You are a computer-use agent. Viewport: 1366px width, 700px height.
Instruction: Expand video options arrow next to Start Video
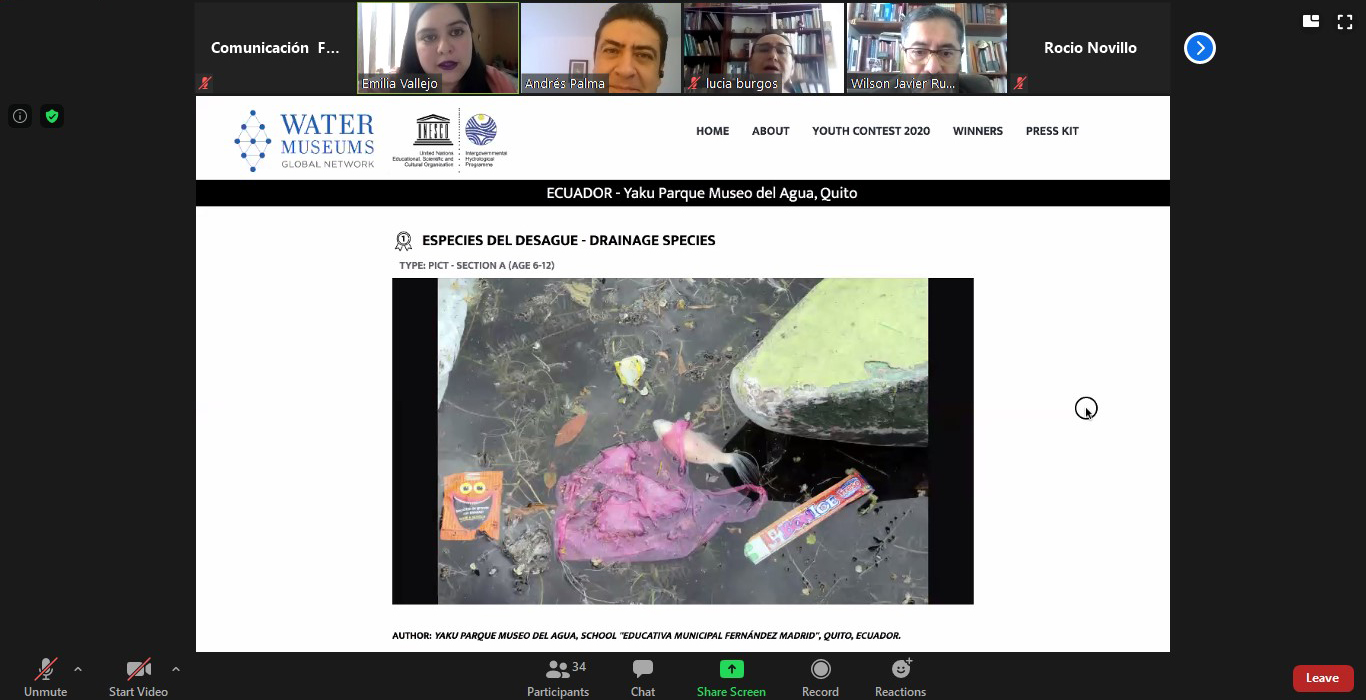(x=176, y=669)
